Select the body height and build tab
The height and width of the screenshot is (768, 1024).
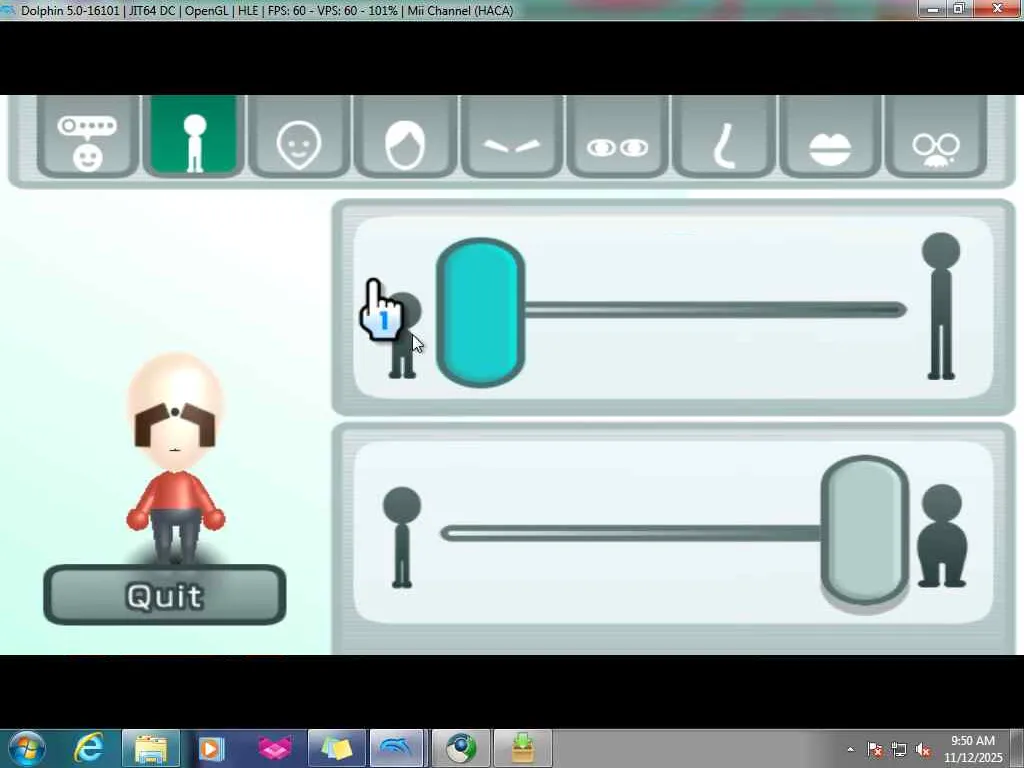[194, 135]
